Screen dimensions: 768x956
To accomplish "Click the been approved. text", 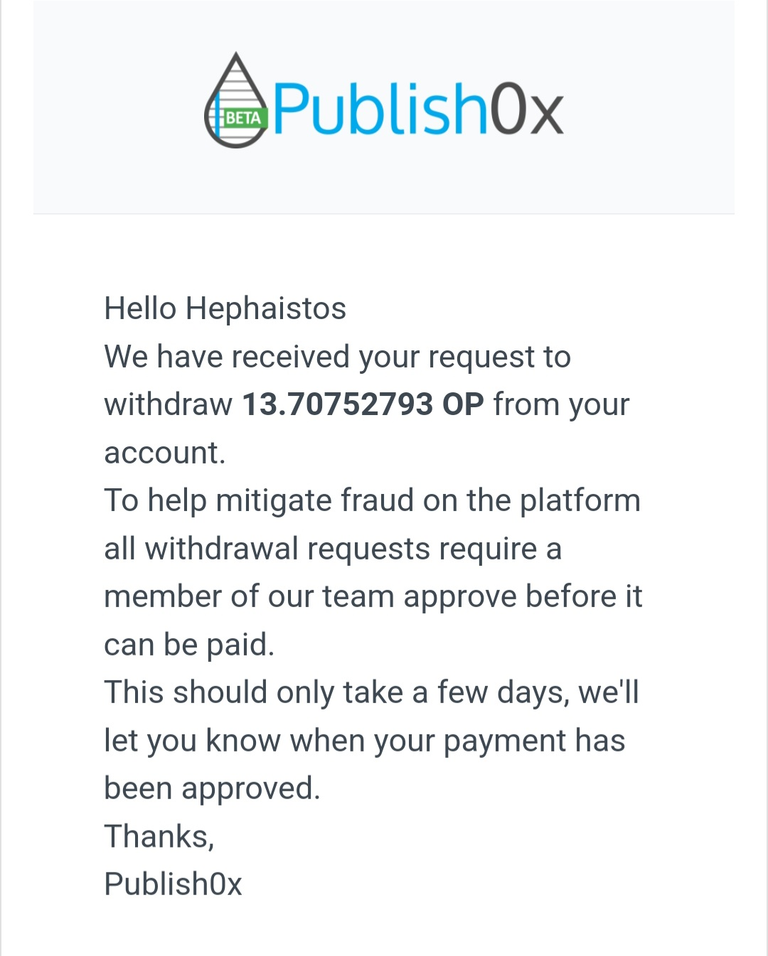I will pos(212,788).
